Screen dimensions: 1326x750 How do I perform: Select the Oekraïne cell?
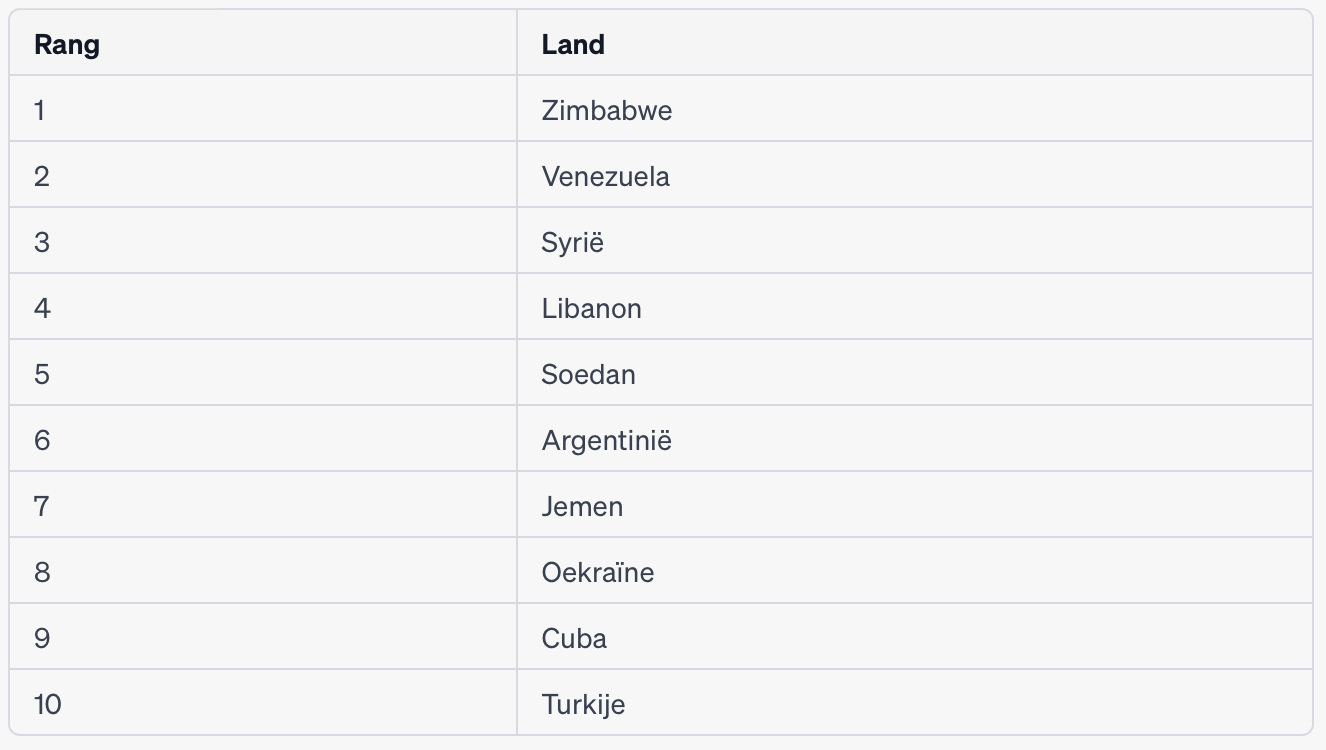pyautogui.click(x=598, y=573)
